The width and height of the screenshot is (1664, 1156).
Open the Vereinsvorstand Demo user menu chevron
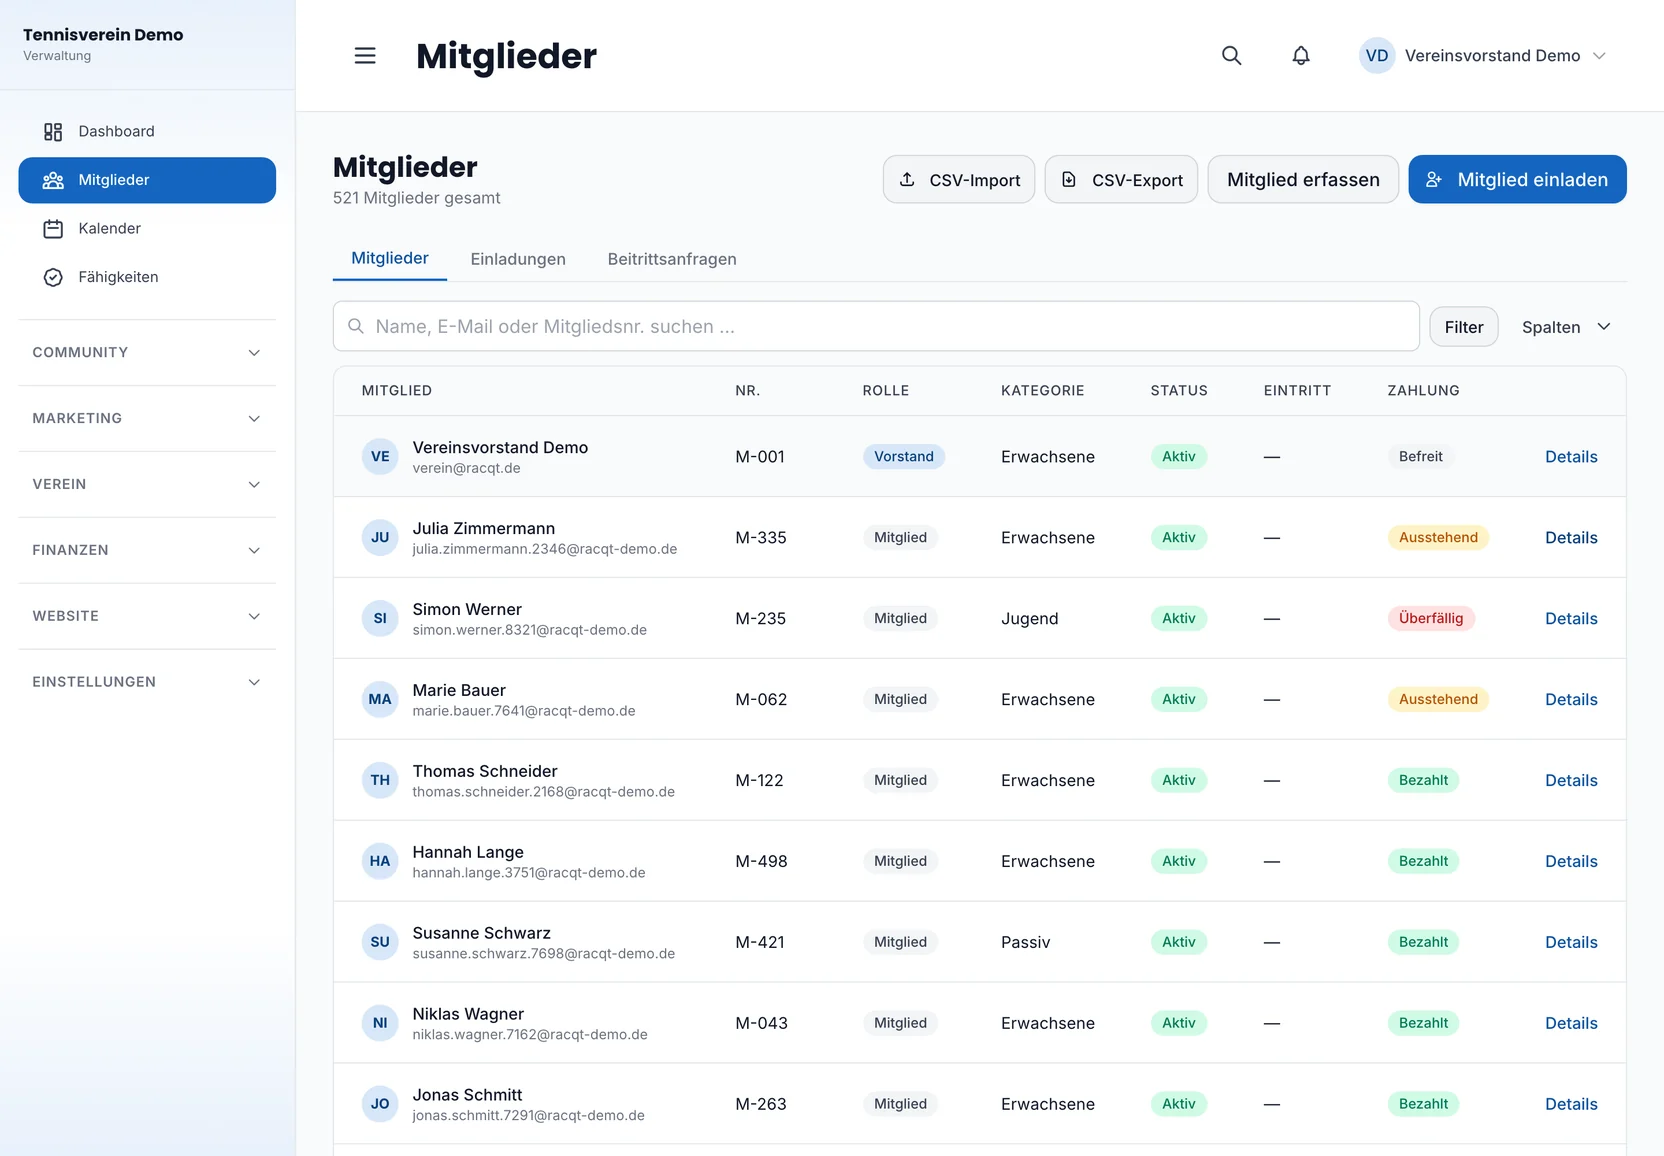(1599, 56)
